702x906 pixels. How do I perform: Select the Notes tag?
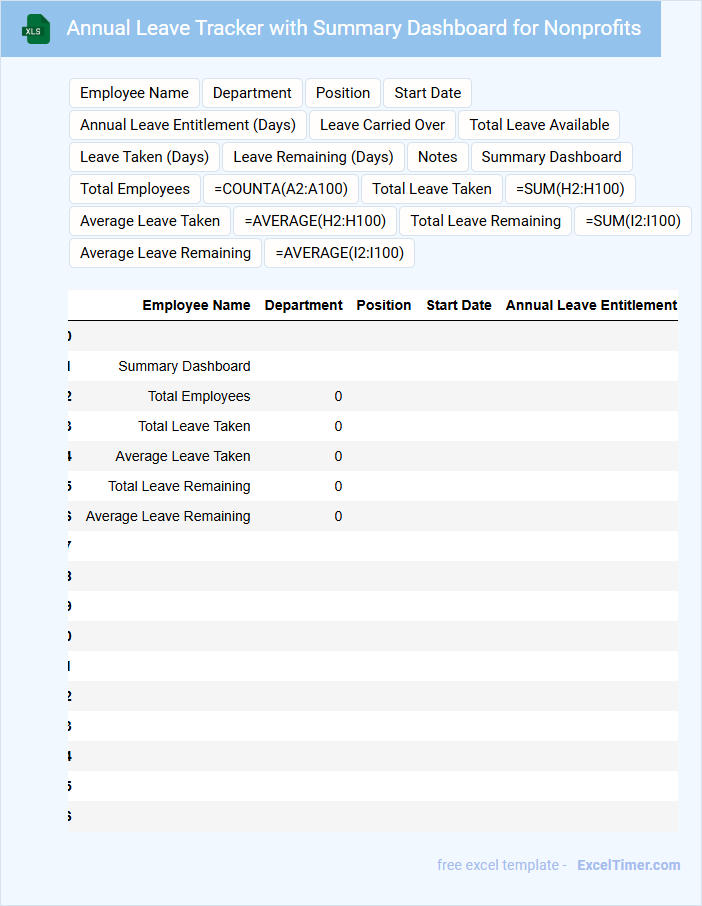pyautogui.click(x=437, y=157)
